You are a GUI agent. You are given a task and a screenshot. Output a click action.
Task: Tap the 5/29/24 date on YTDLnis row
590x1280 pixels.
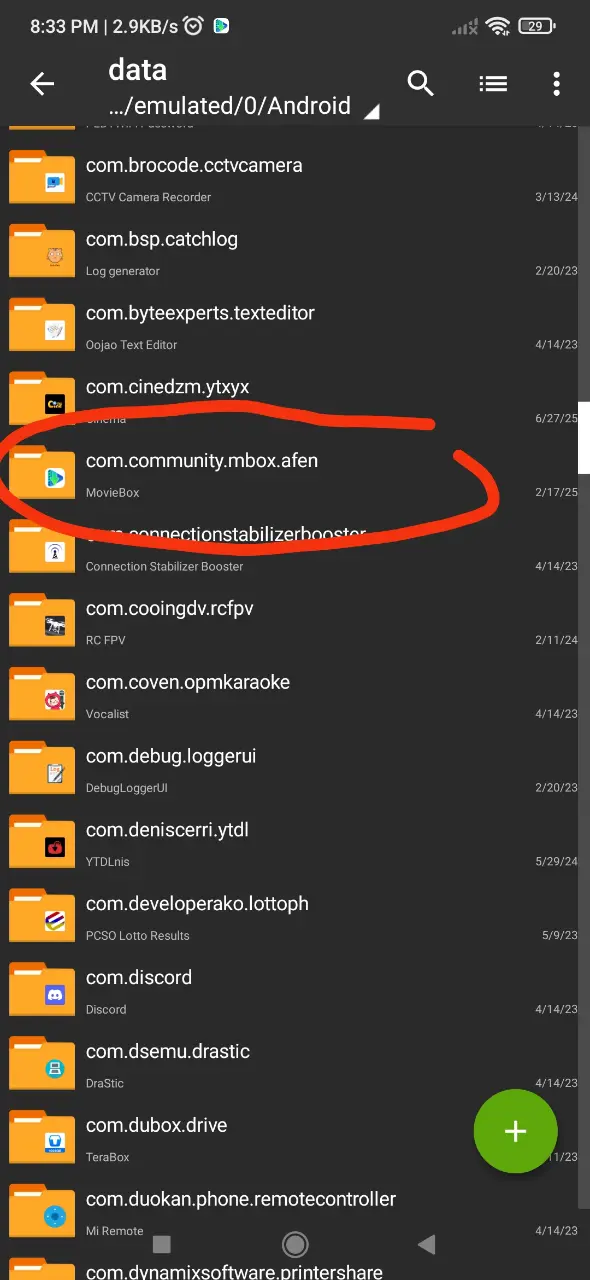556,861
